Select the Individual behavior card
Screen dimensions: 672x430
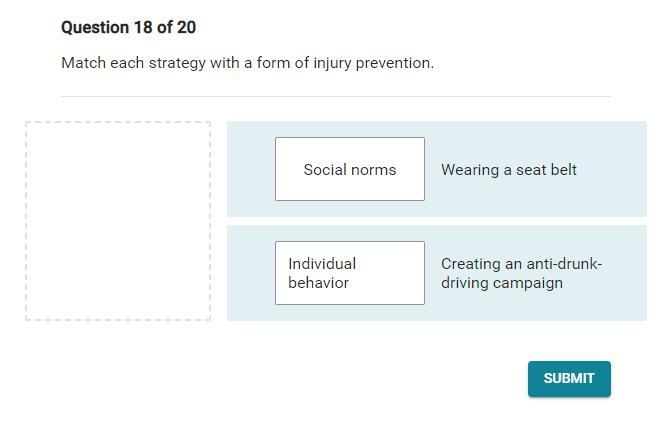point(349,273)
